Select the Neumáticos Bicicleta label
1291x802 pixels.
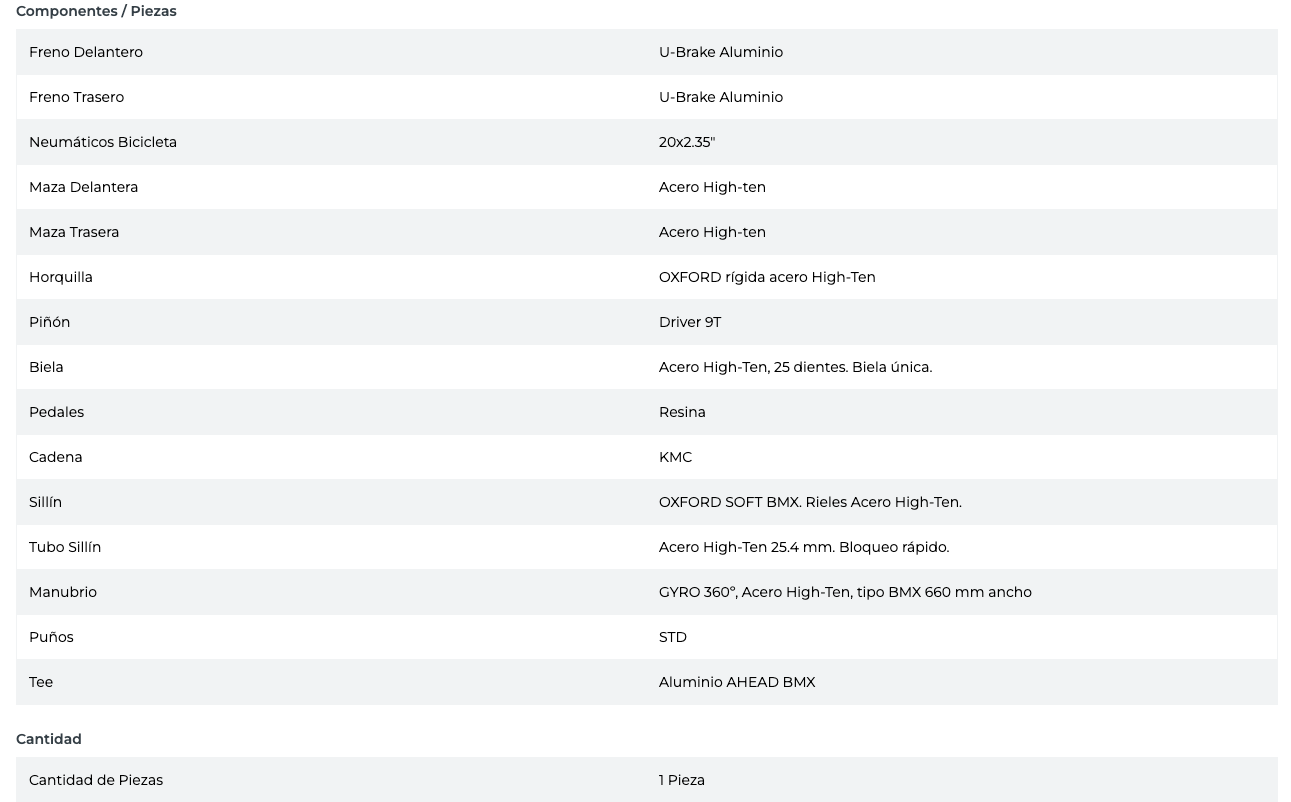click(x=103, y=142)
